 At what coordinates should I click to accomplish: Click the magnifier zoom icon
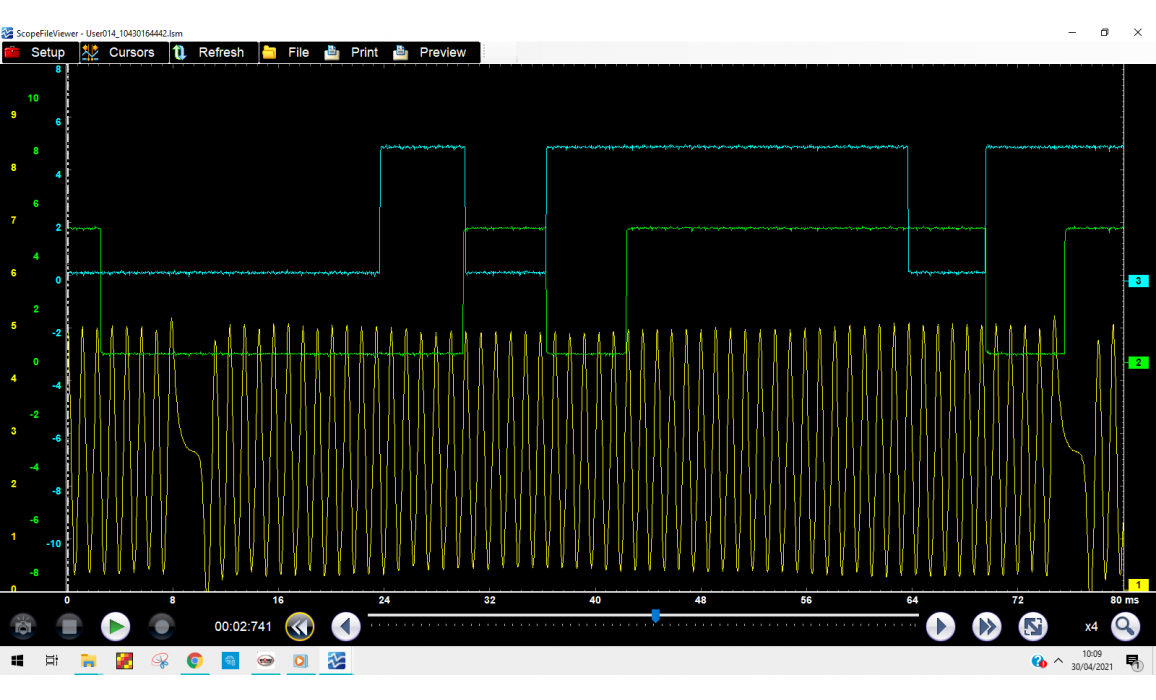pos(1125,627)
